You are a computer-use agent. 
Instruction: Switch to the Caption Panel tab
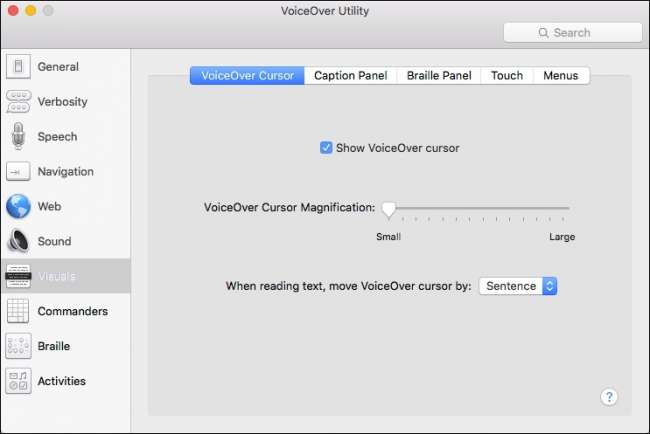pyautogui.click(x=351, y=75)
